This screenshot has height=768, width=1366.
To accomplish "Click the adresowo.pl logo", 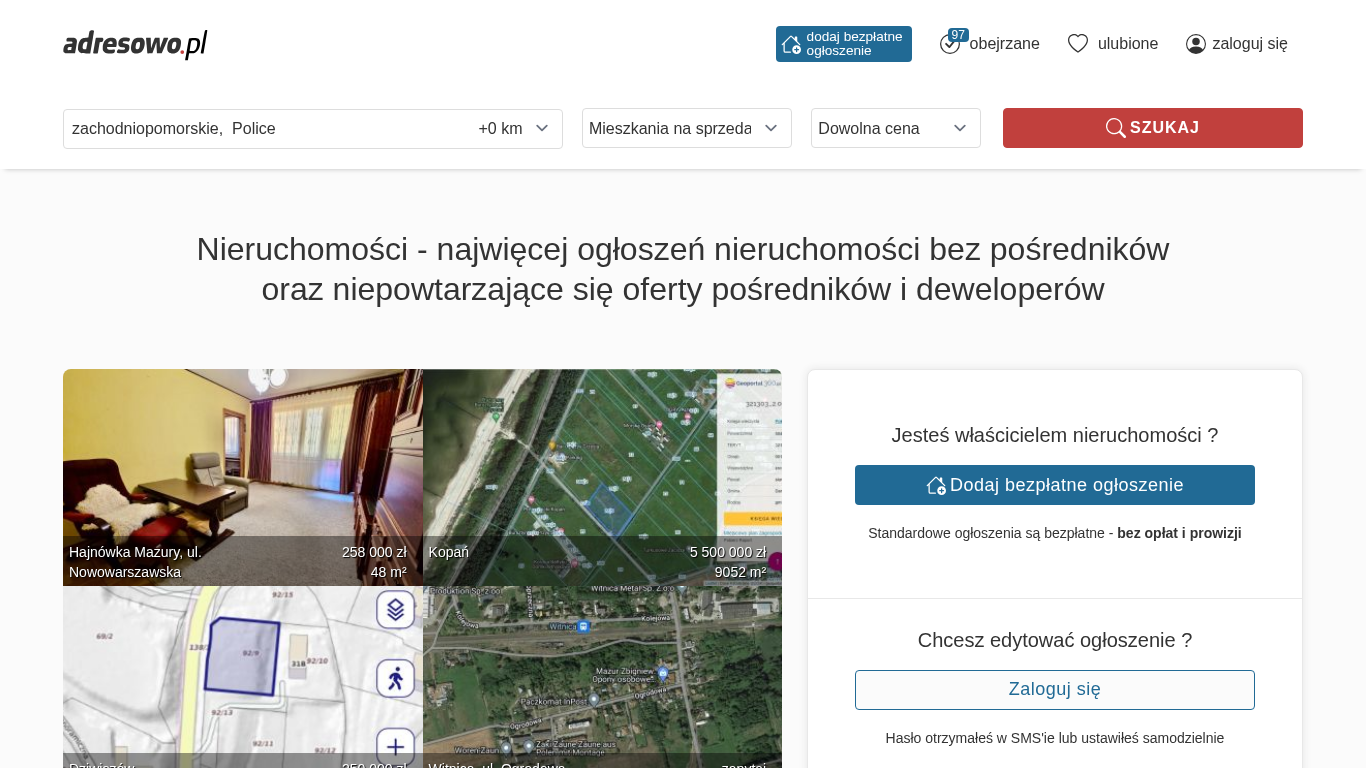I will (x=135, y=44).
